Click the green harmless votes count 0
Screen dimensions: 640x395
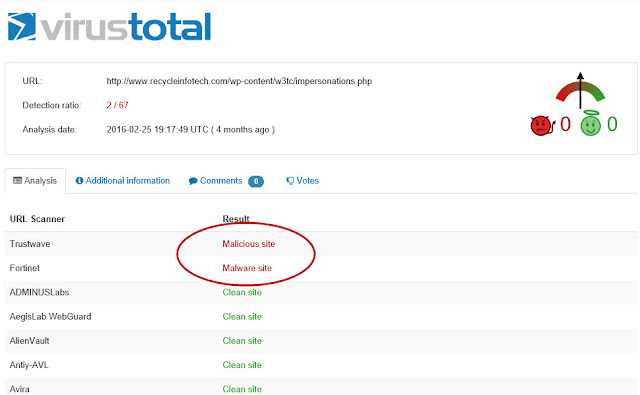pos(612,124)
